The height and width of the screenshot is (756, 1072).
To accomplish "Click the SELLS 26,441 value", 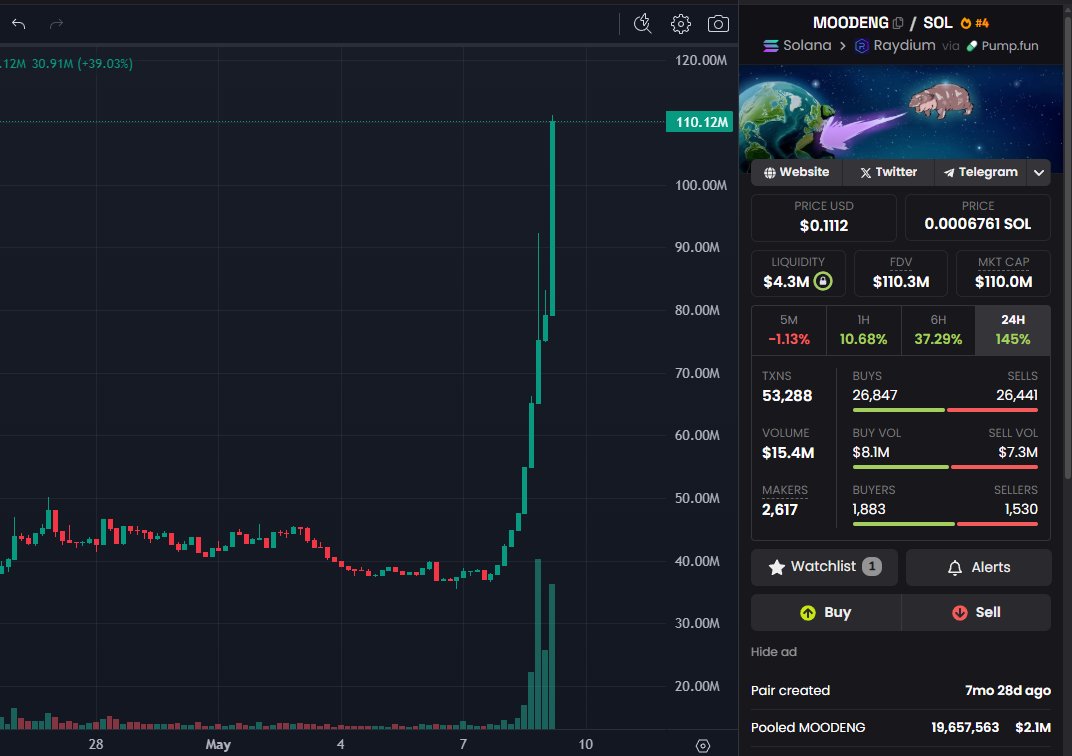I will pyautogui.click(x=1017, y=395).
